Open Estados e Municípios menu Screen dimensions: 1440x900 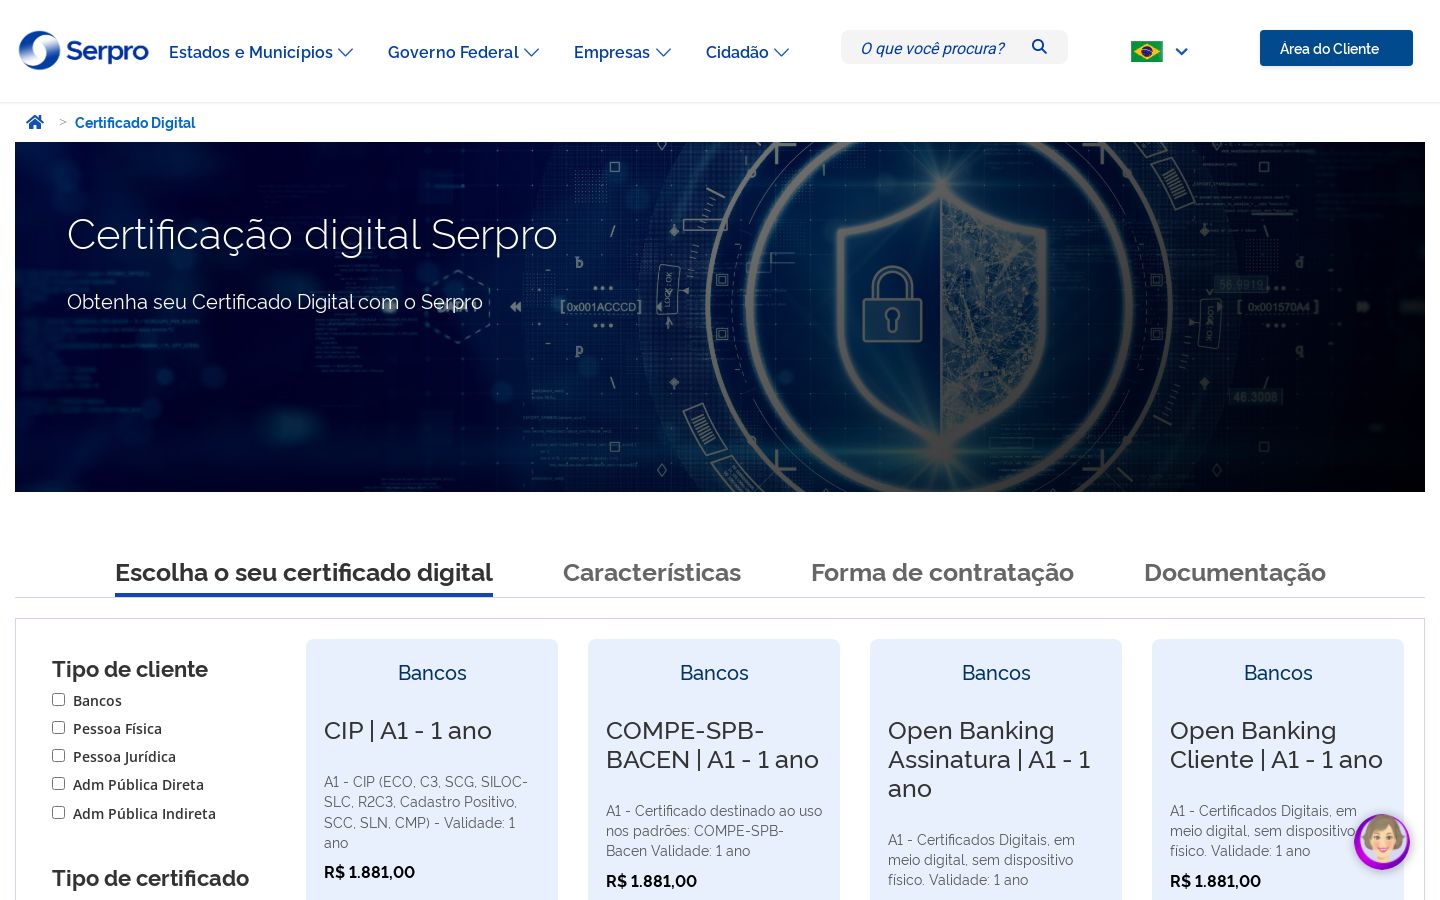tap(261, 52)
